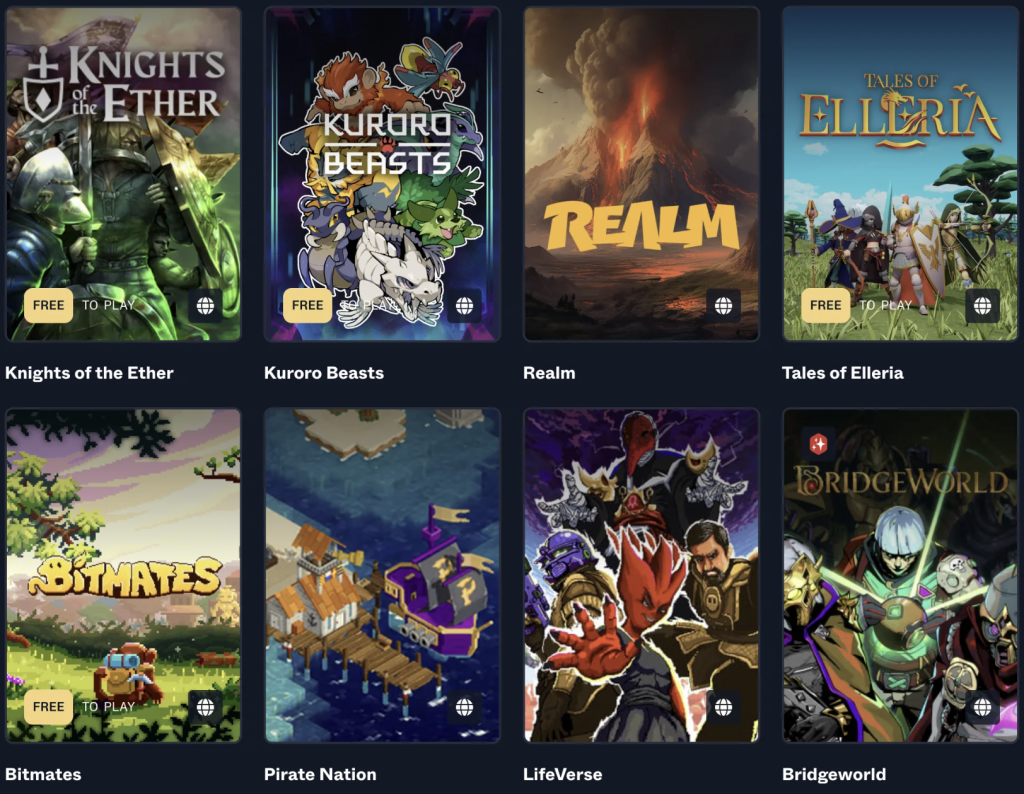The width and height of the screenshot is (1024, 794).
Task: Open the Bridgeworld title link
Action: pos(834,774)
